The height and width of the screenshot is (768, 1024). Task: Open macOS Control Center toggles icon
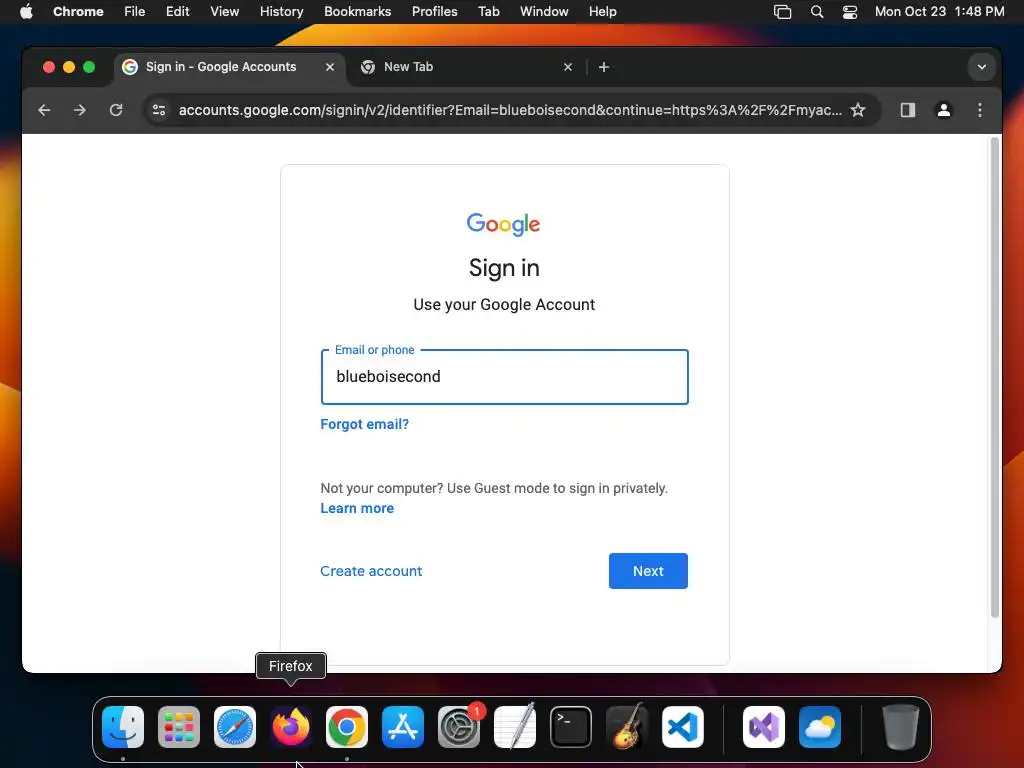[x=849, y=12]
